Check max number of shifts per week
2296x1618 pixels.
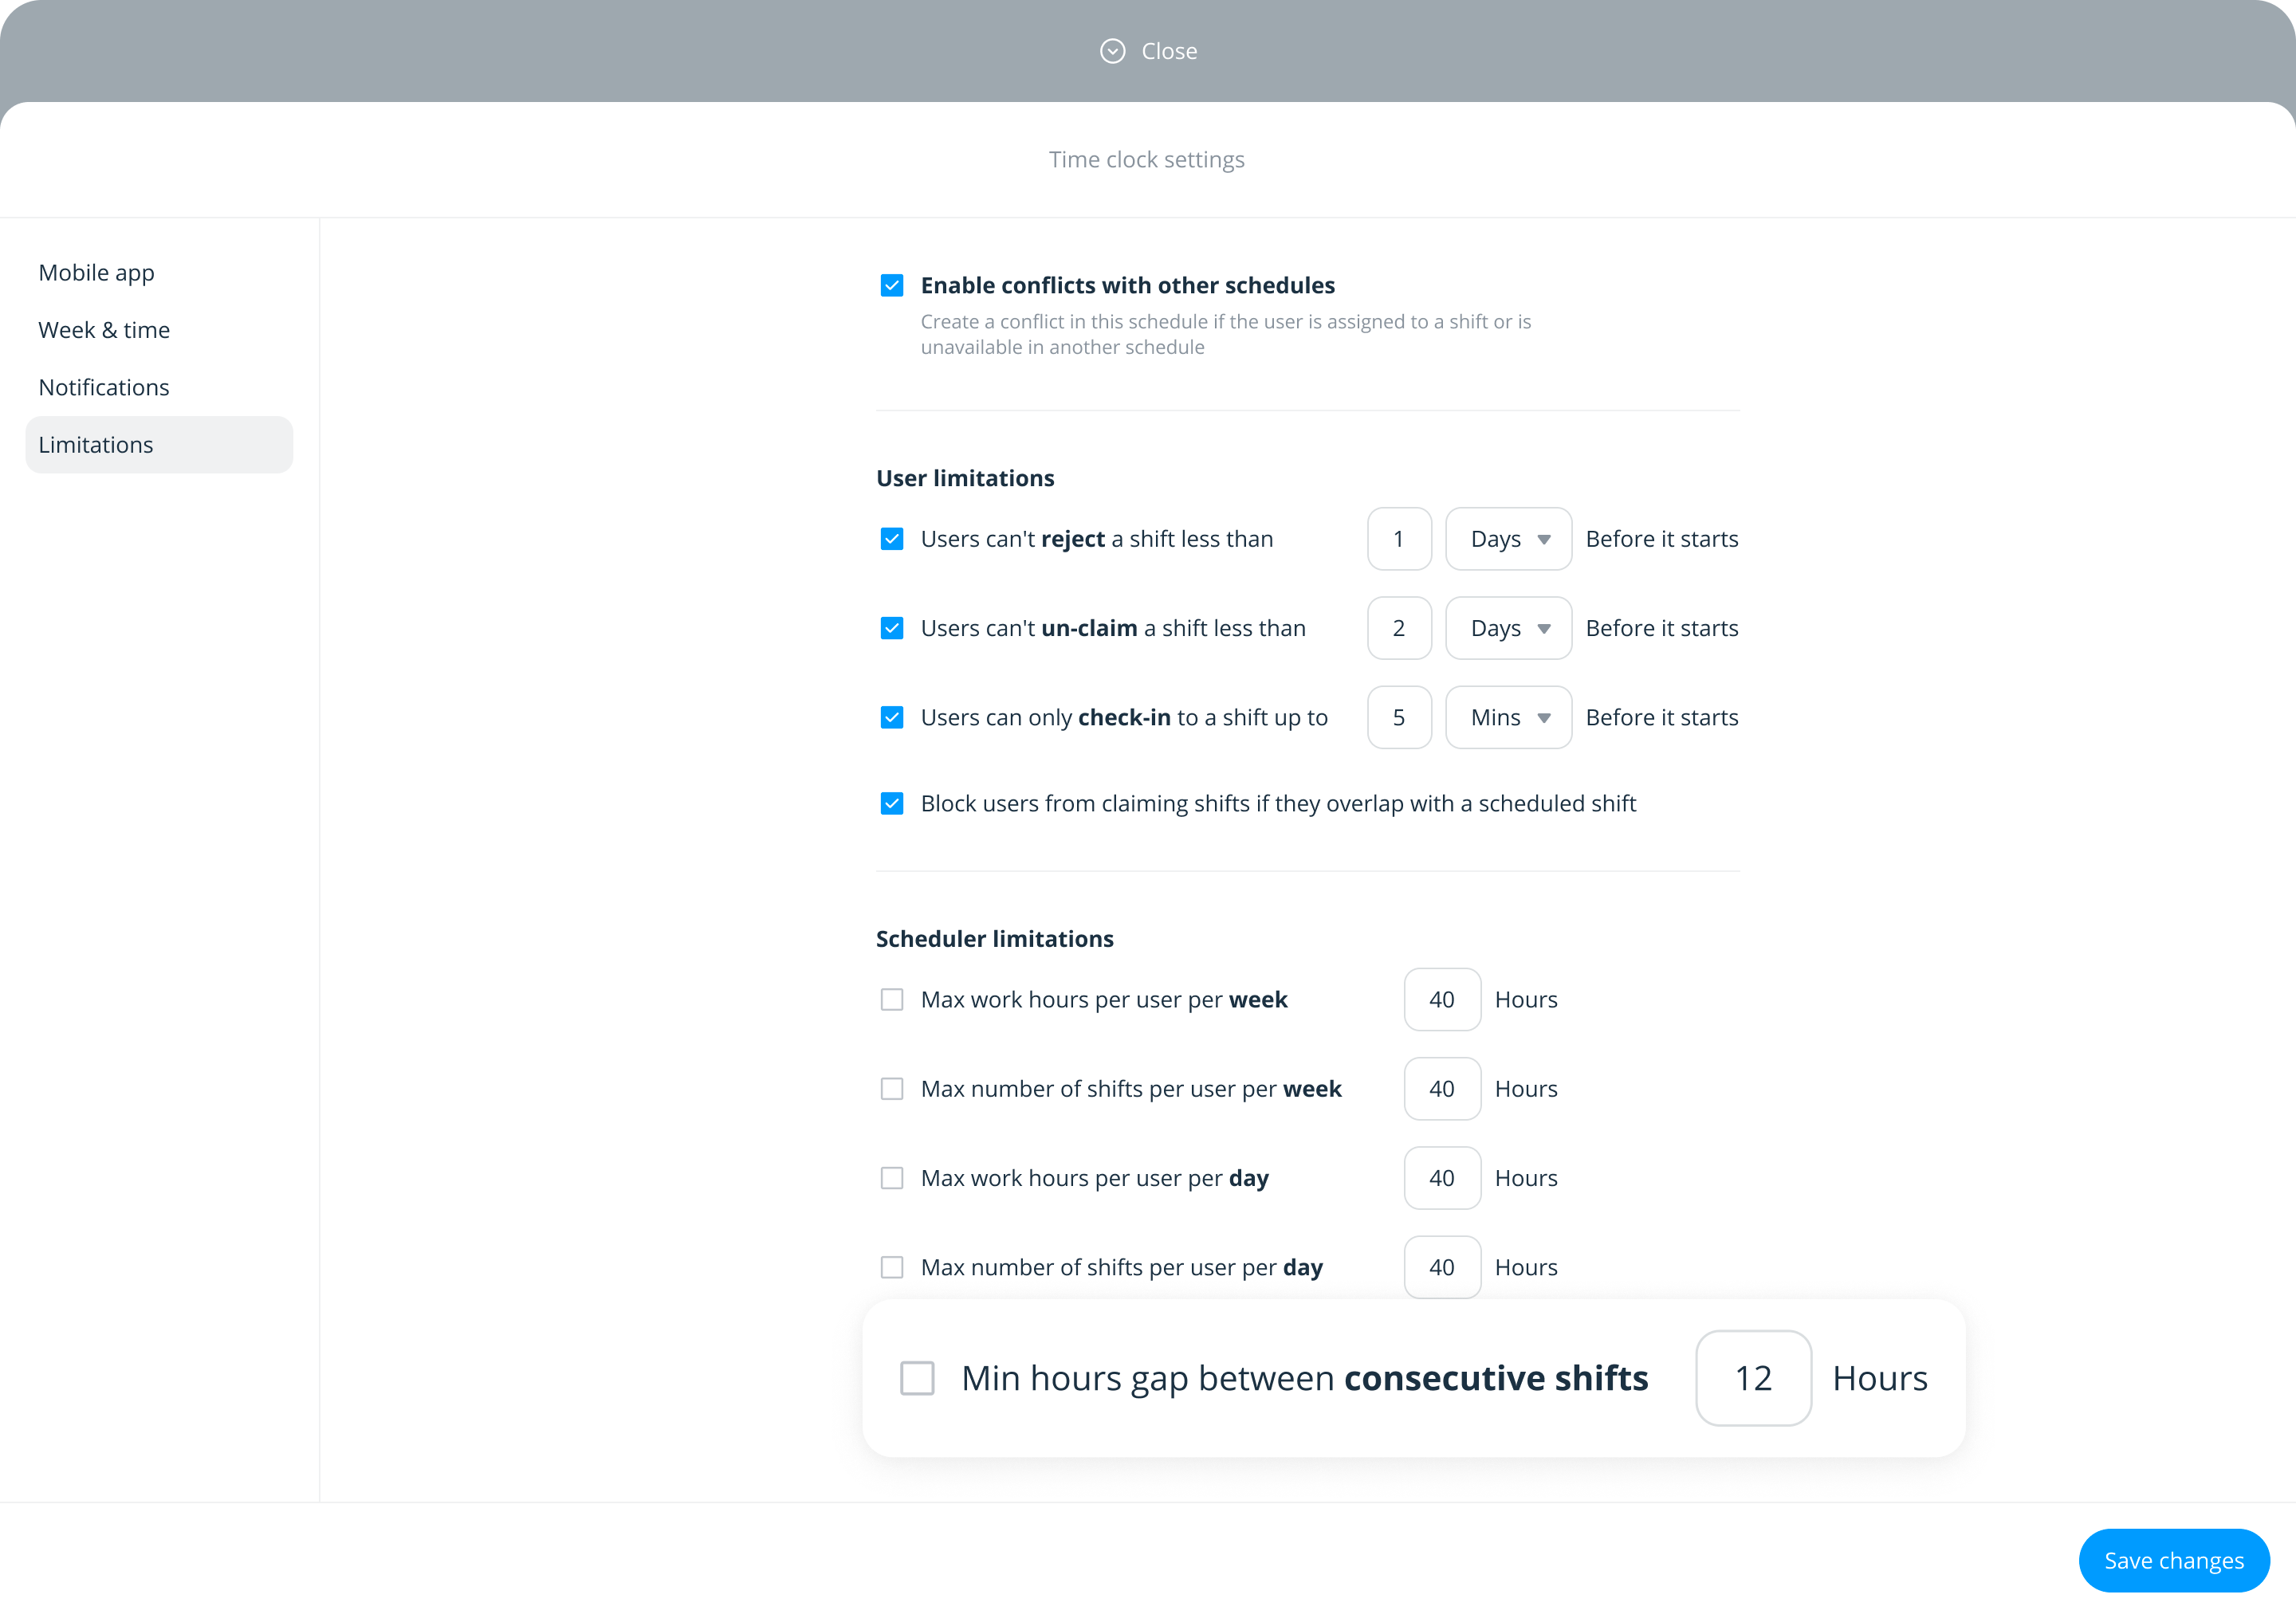pos(892,1088)
